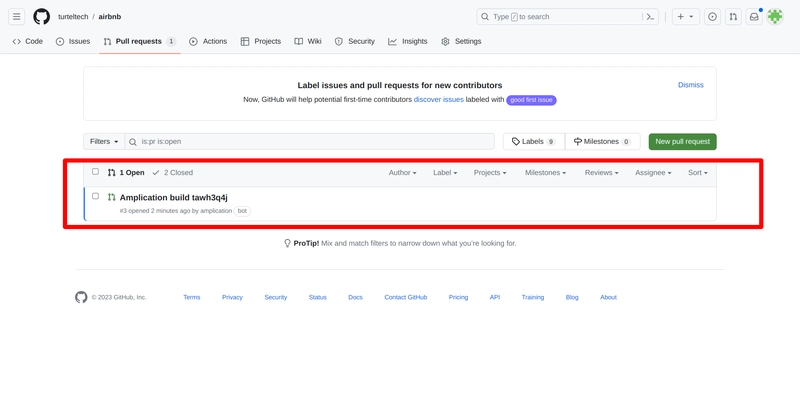Switch to the Wiki tab
The width and height of the screenshot is (800, 397).
click(x=308, y=41)
